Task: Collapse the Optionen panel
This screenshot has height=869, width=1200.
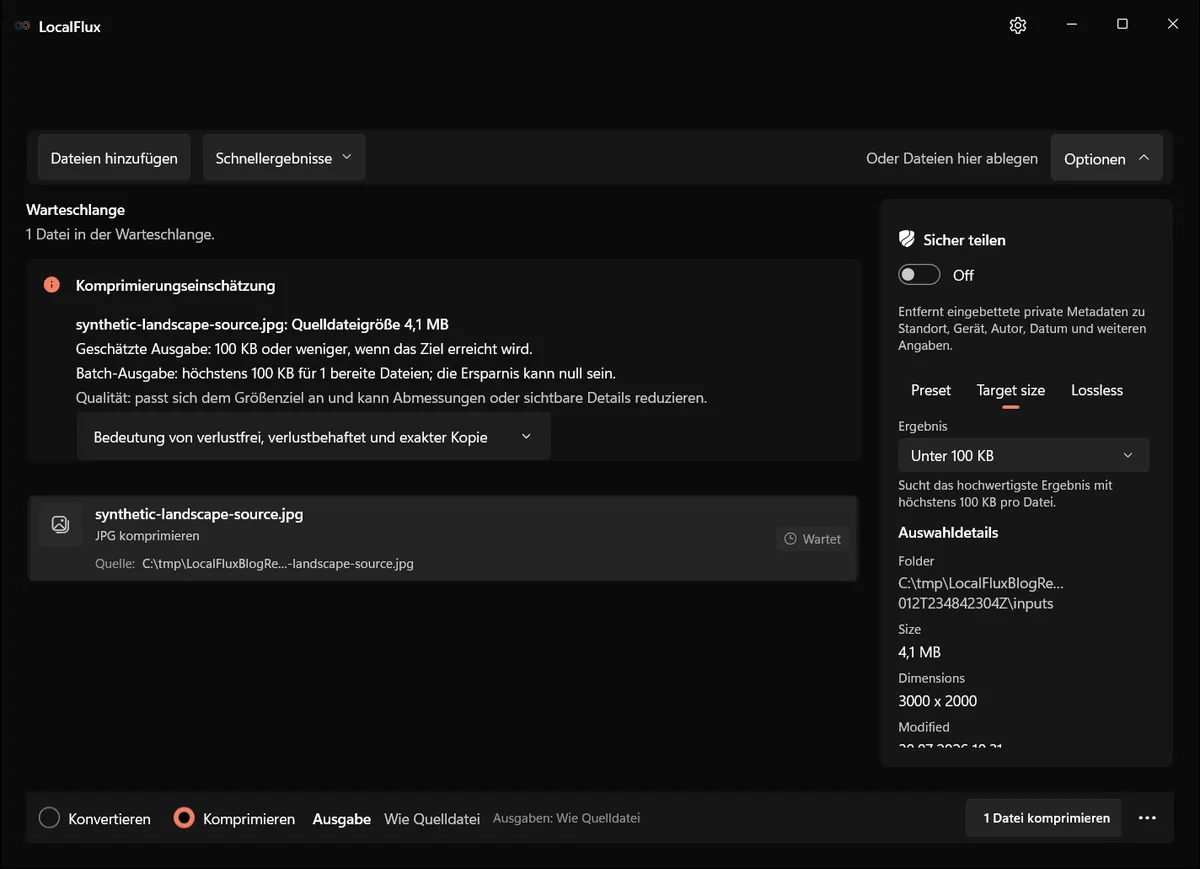Action: click(1106, 158)
